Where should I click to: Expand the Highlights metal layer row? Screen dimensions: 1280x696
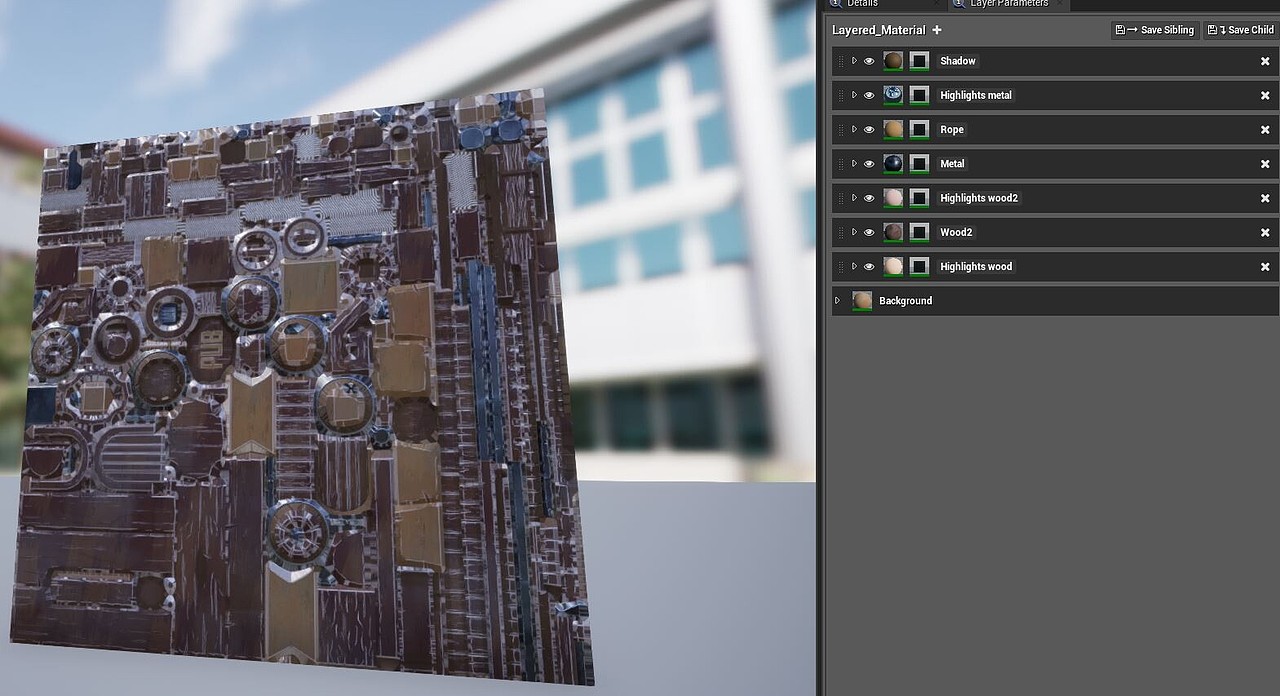click(x=854, y=95)
